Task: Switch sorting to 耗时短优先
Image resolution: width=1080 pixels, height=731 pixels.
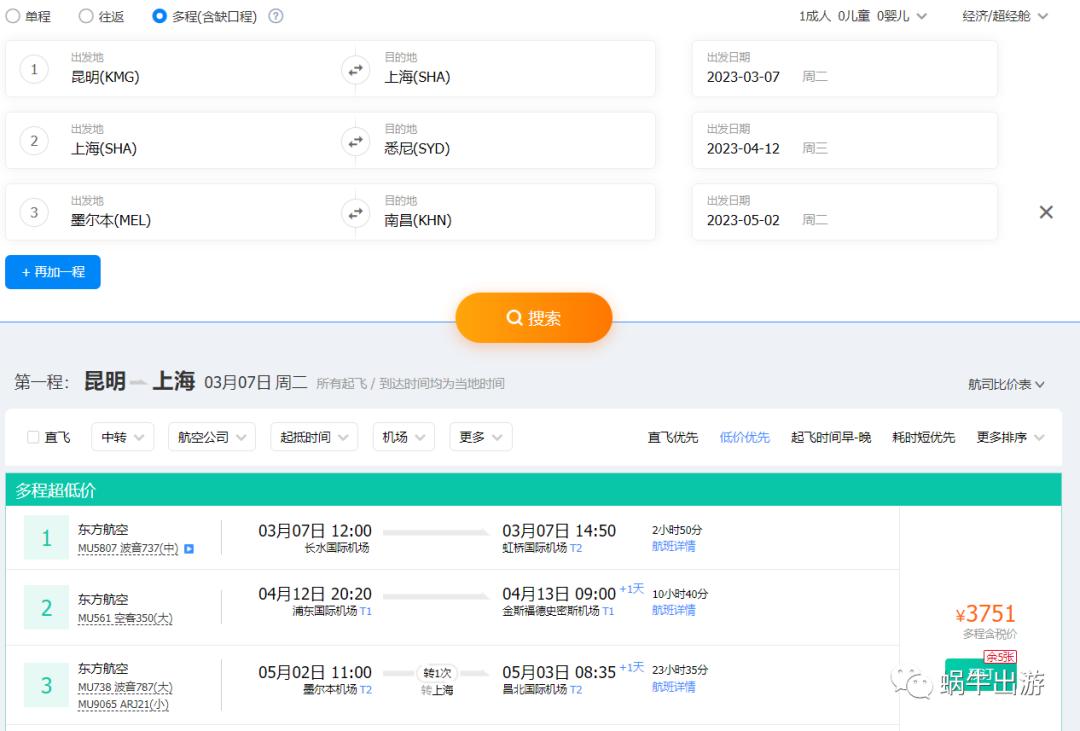Action: coord(922,436)
